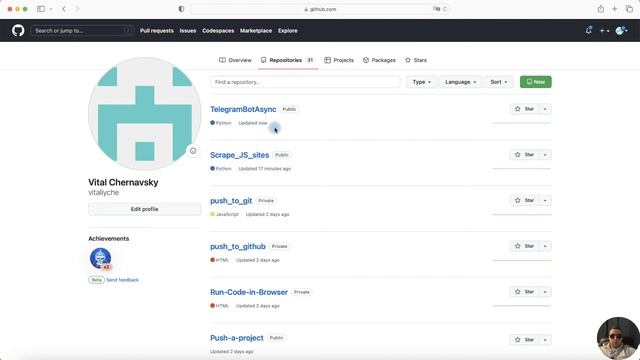Star the push_to_git repository
Screen dimensions: 640x360
click(524, 200)
